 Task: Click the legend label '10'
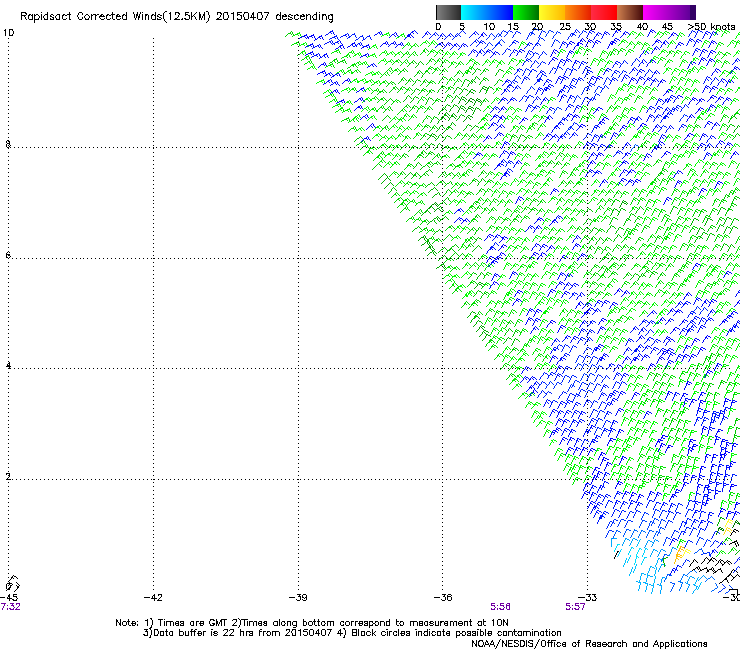(489, 27)
